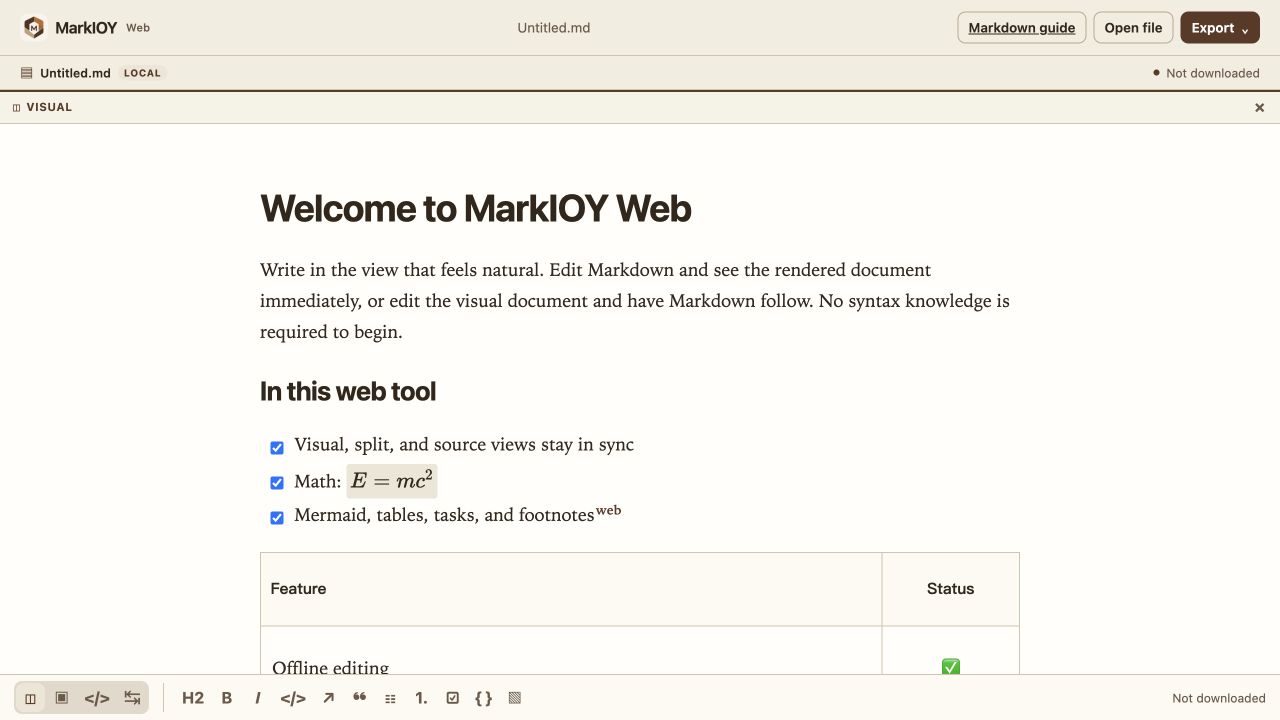Screen dimensions: 1280x720
Task: Apply H2 heading formatting
Action: tap(193, 698)
